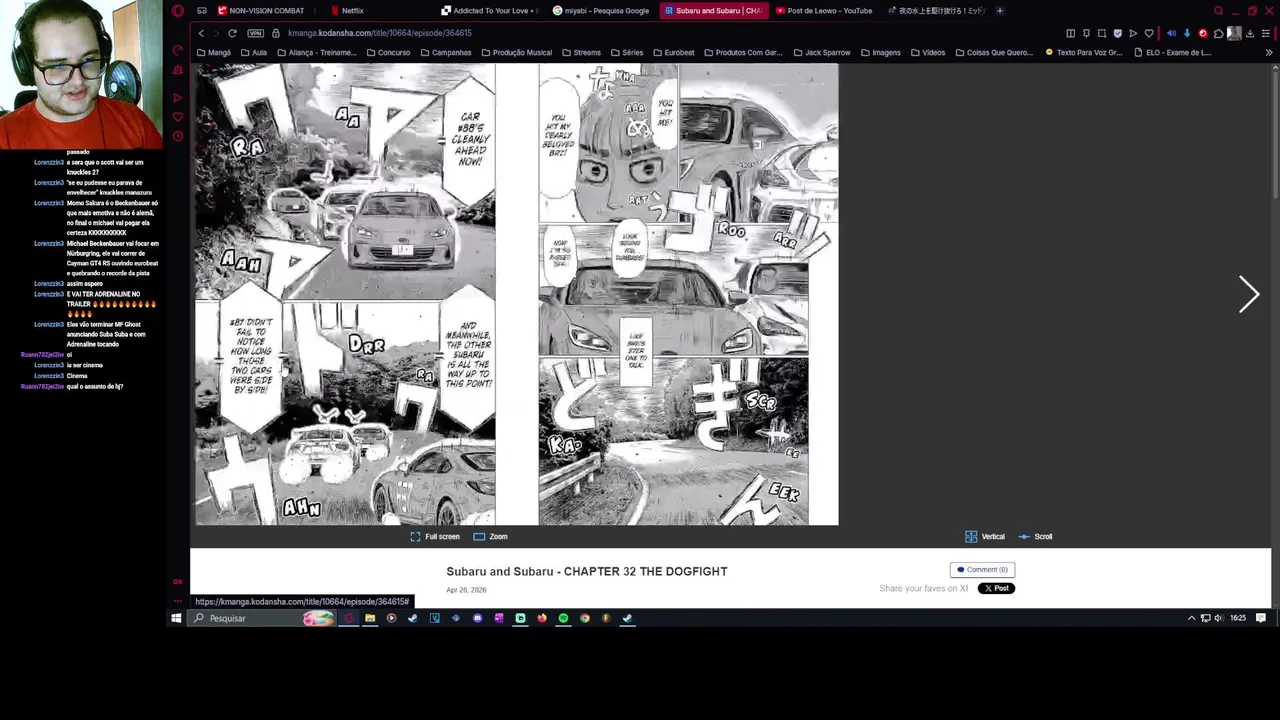Open split screen view icon in toolbar
1280x720 pixels.
[x=1070, y=33]
